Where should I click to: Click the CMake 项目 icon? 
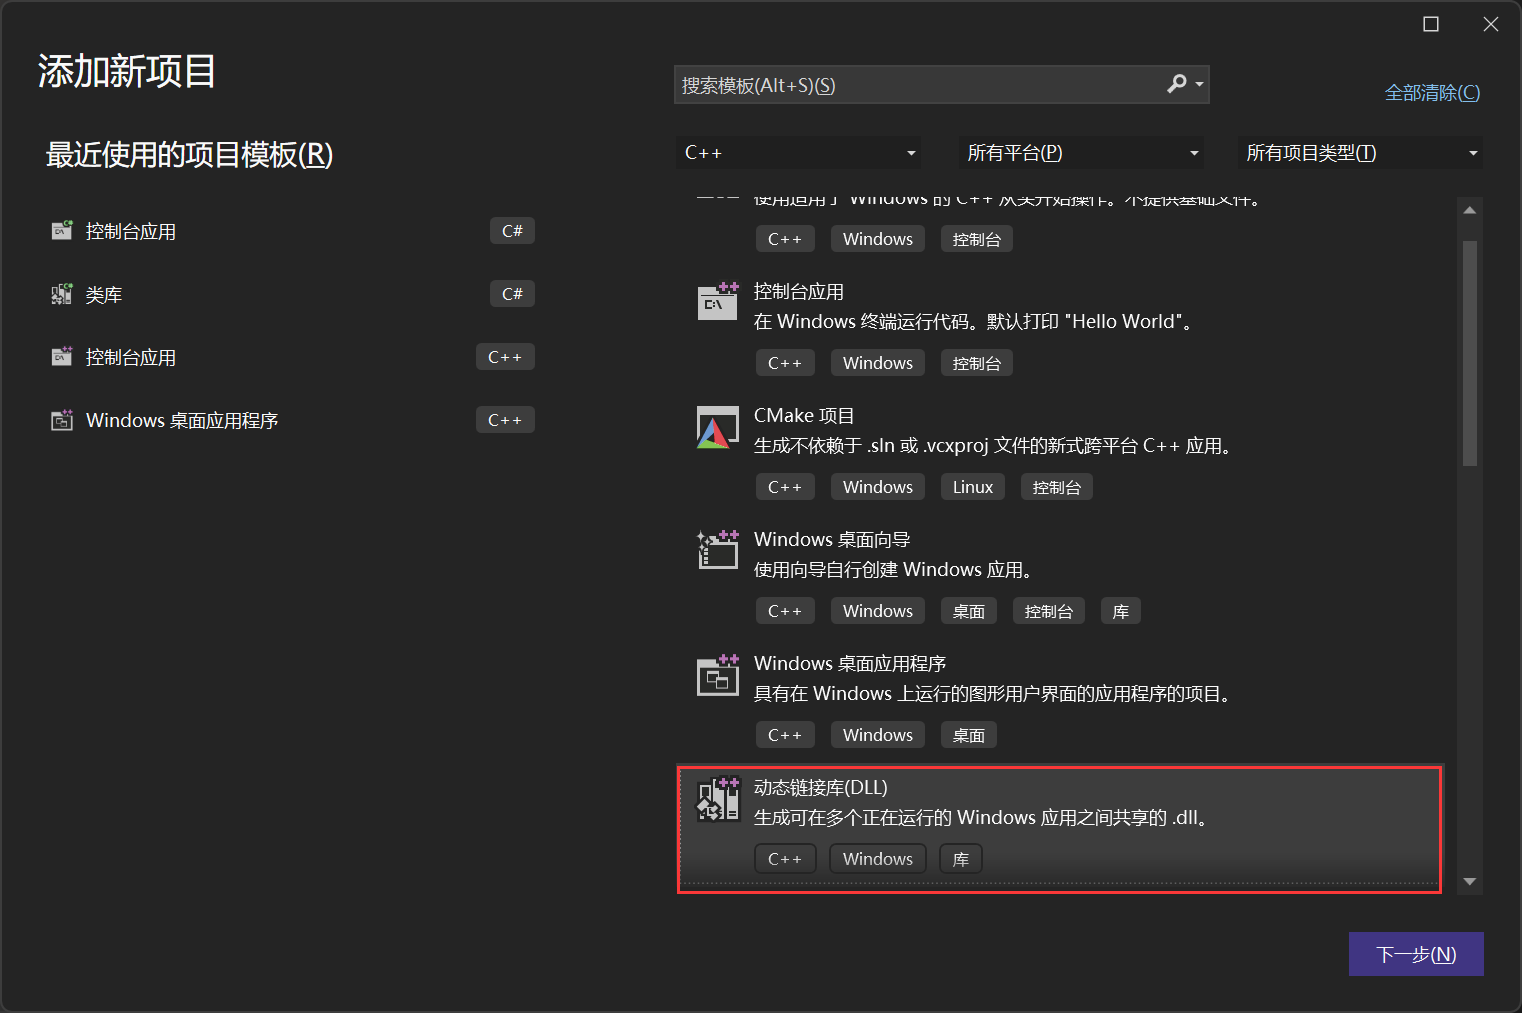[717, 427]
